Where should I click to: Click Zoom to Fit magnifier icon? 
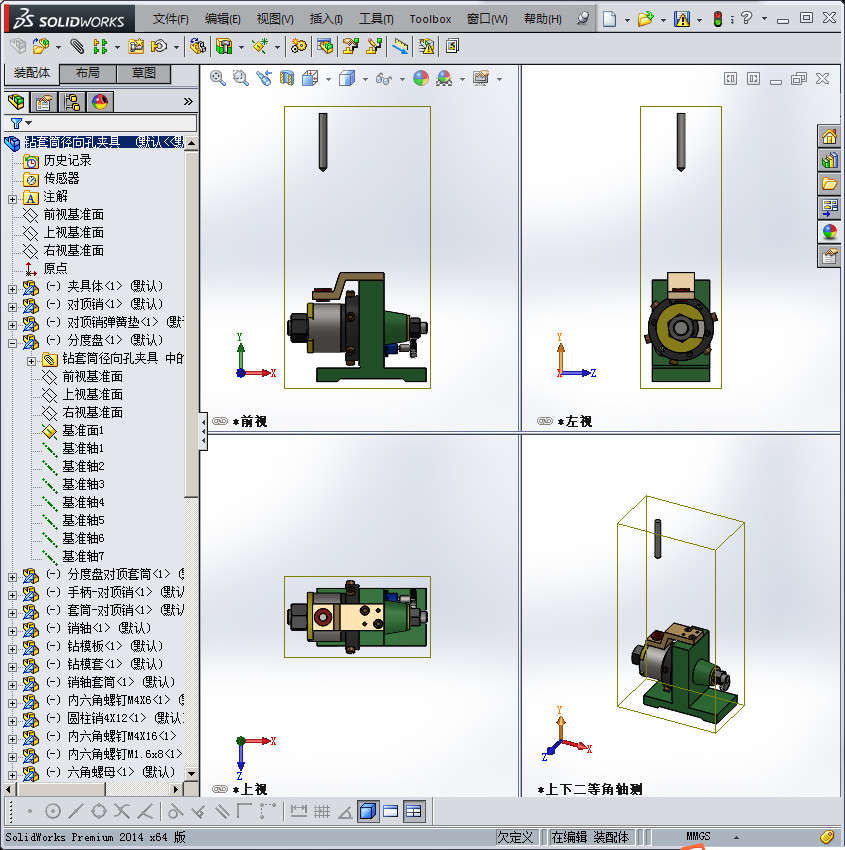pos(218,79)
